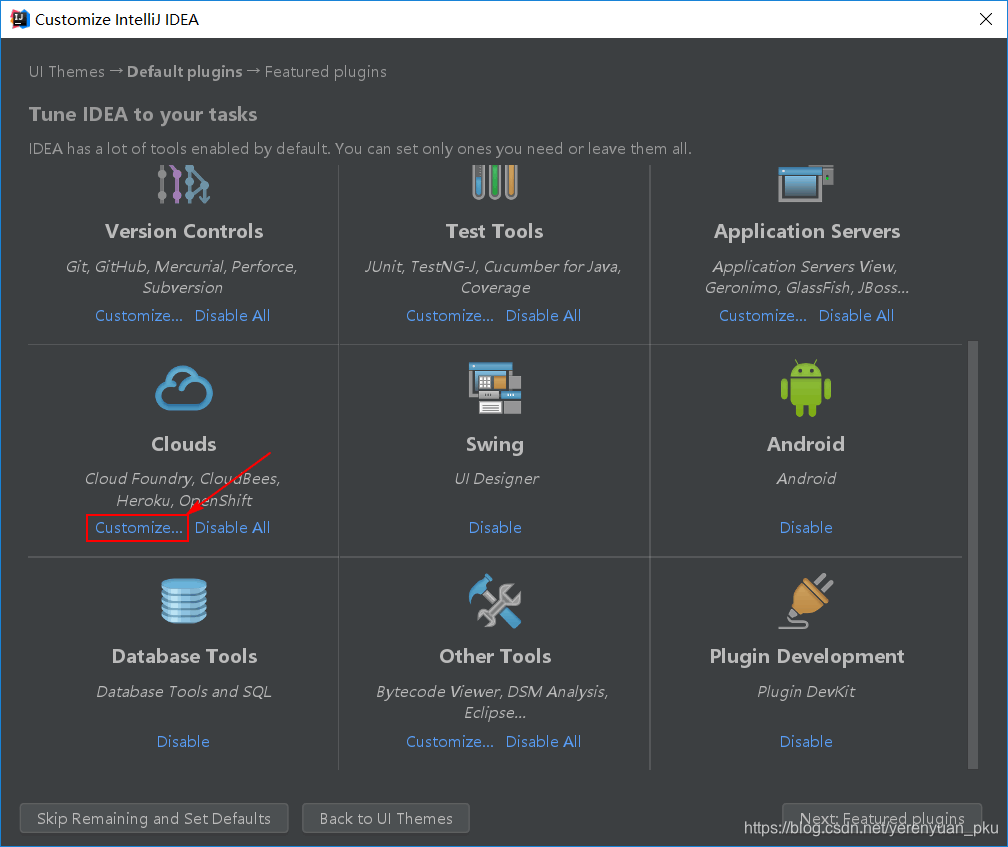Close the Customize IntelliJ IDEA dialog
The width and height of the screenshot is (1008, 847).
tap(986, 19)
